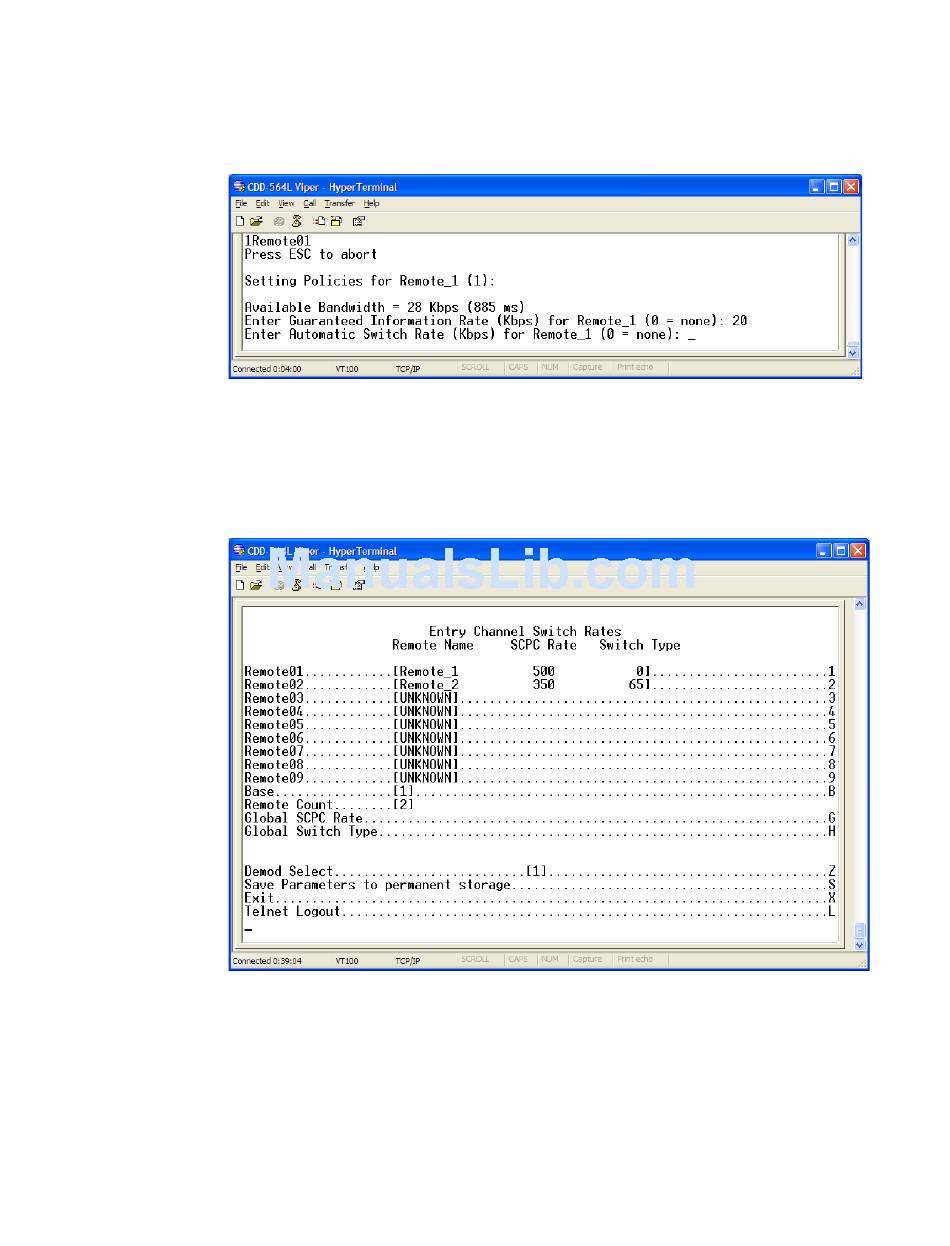Click 'Press ESC to abort' line
950x1246 pixels.
click(x=311, y=255)
